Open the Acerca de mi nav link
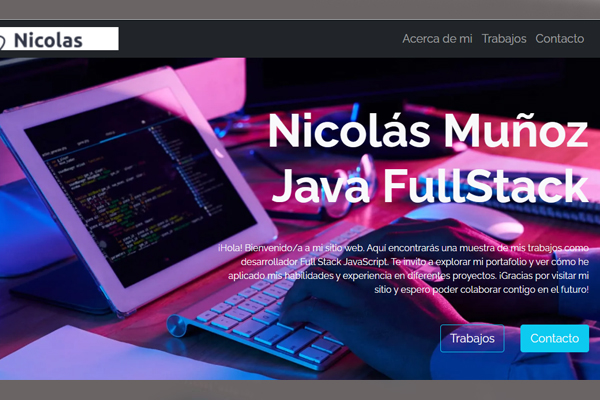Image resolution: width=600 pixels, height=400 pixels. click(437, 39)
